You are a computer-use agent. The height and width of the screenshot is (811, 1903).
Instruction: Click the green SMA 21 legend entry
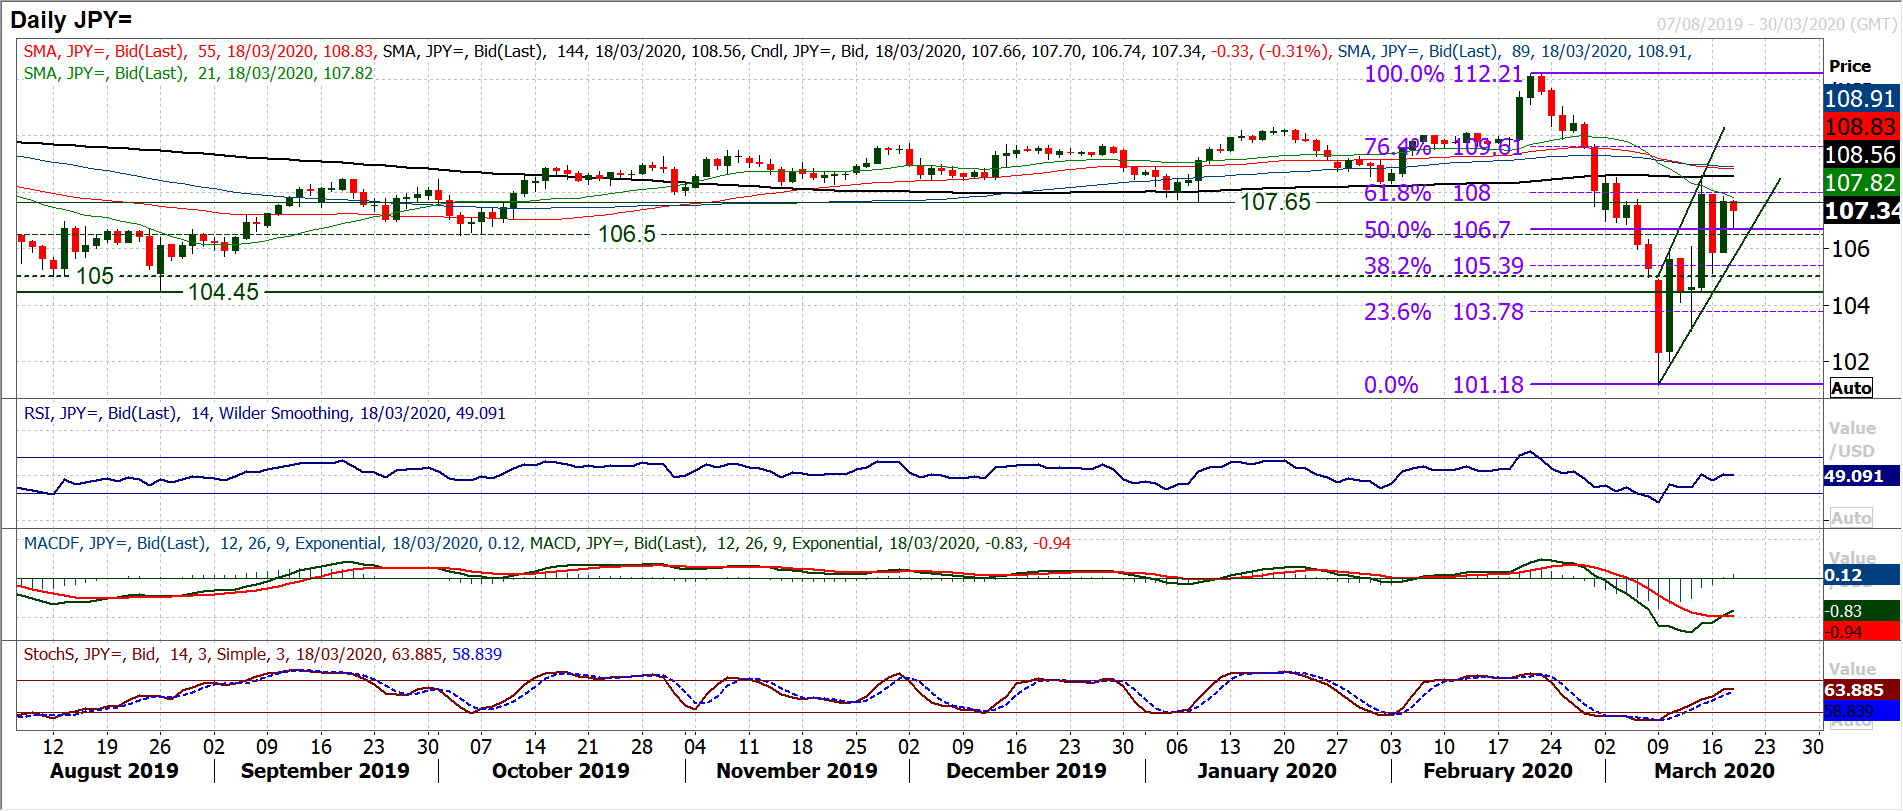pos(198,73)
